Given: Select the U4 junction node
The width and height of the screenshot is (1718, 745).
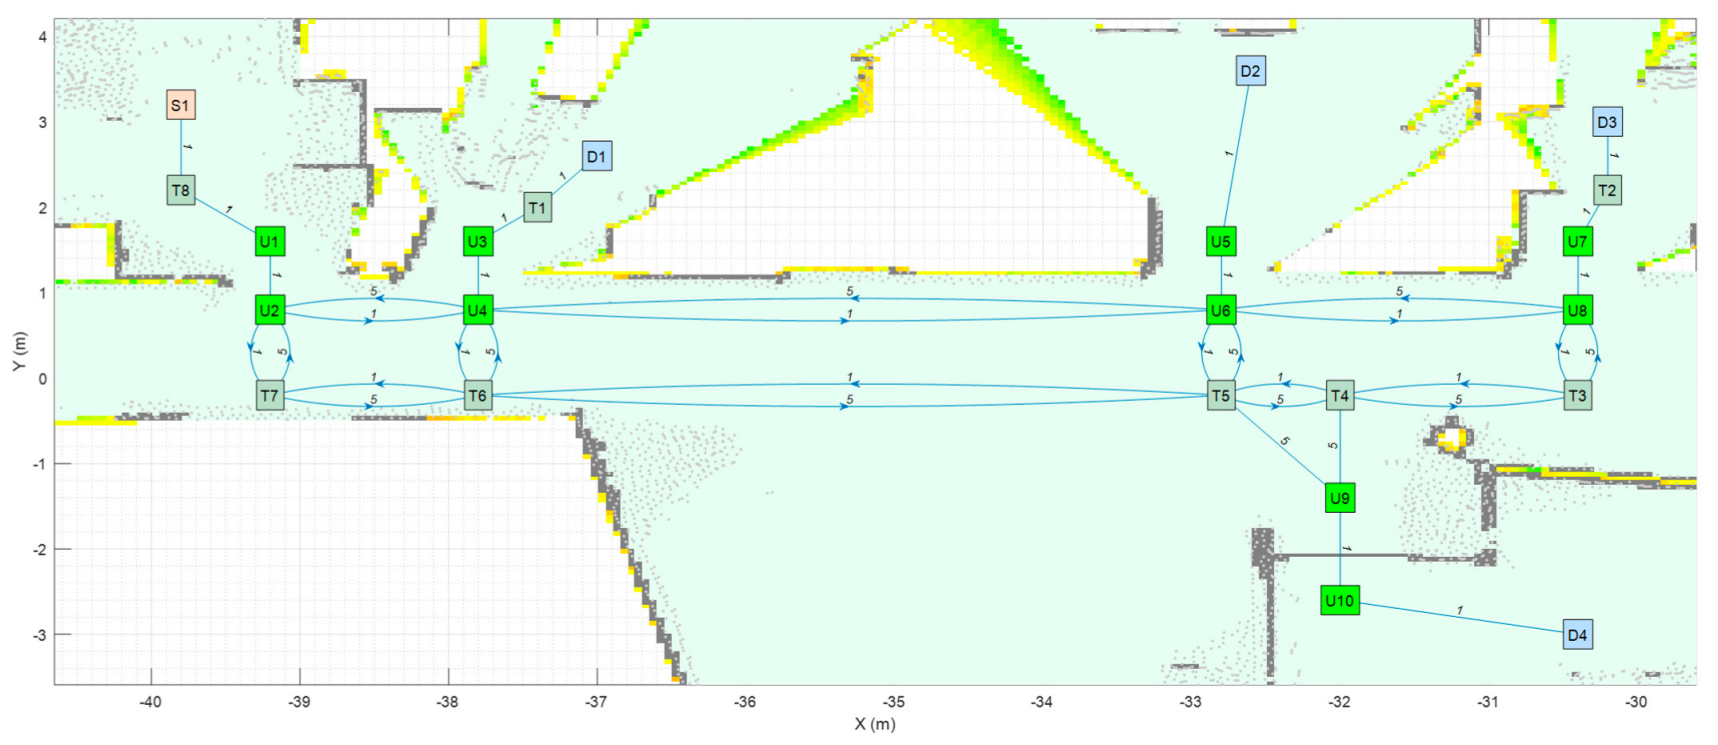Looking at the screenshot, I should tap(478, 310).
